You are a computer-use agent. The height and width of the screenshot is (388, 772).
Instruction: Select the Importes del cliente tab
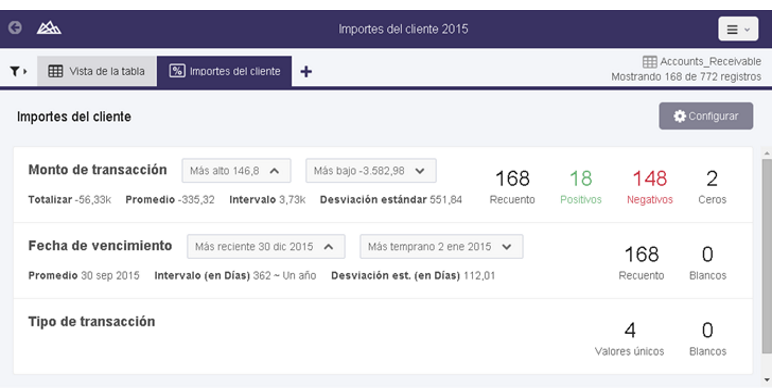(225, 71)
